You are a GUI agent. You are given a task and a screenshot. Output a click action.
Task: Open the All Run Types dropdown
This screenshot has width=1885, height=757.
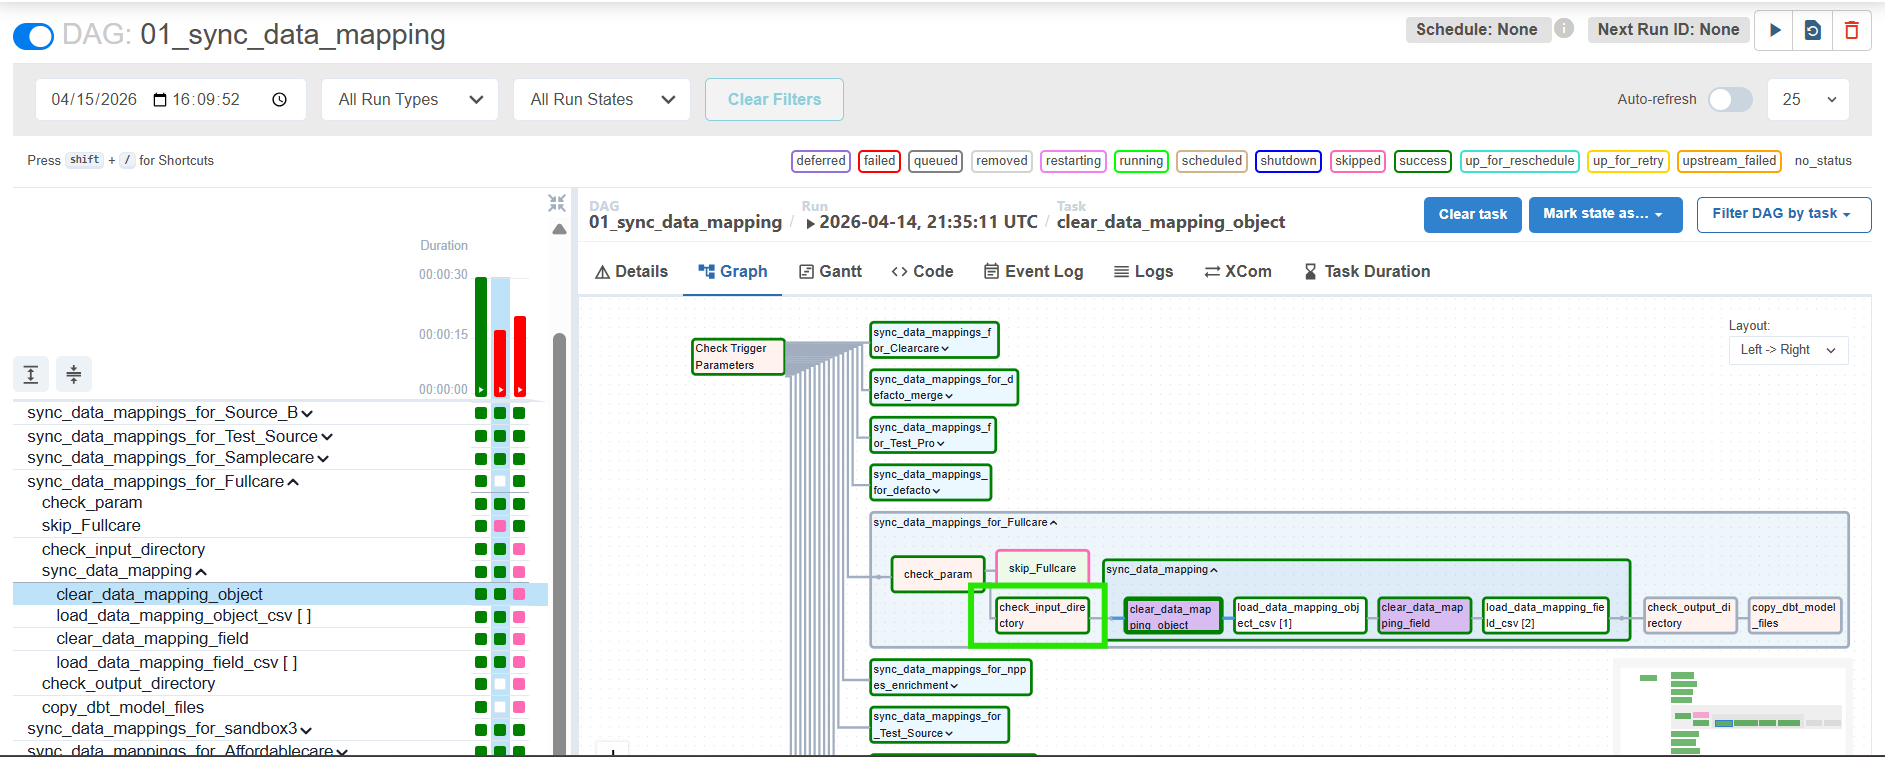(x=410, y=100)
